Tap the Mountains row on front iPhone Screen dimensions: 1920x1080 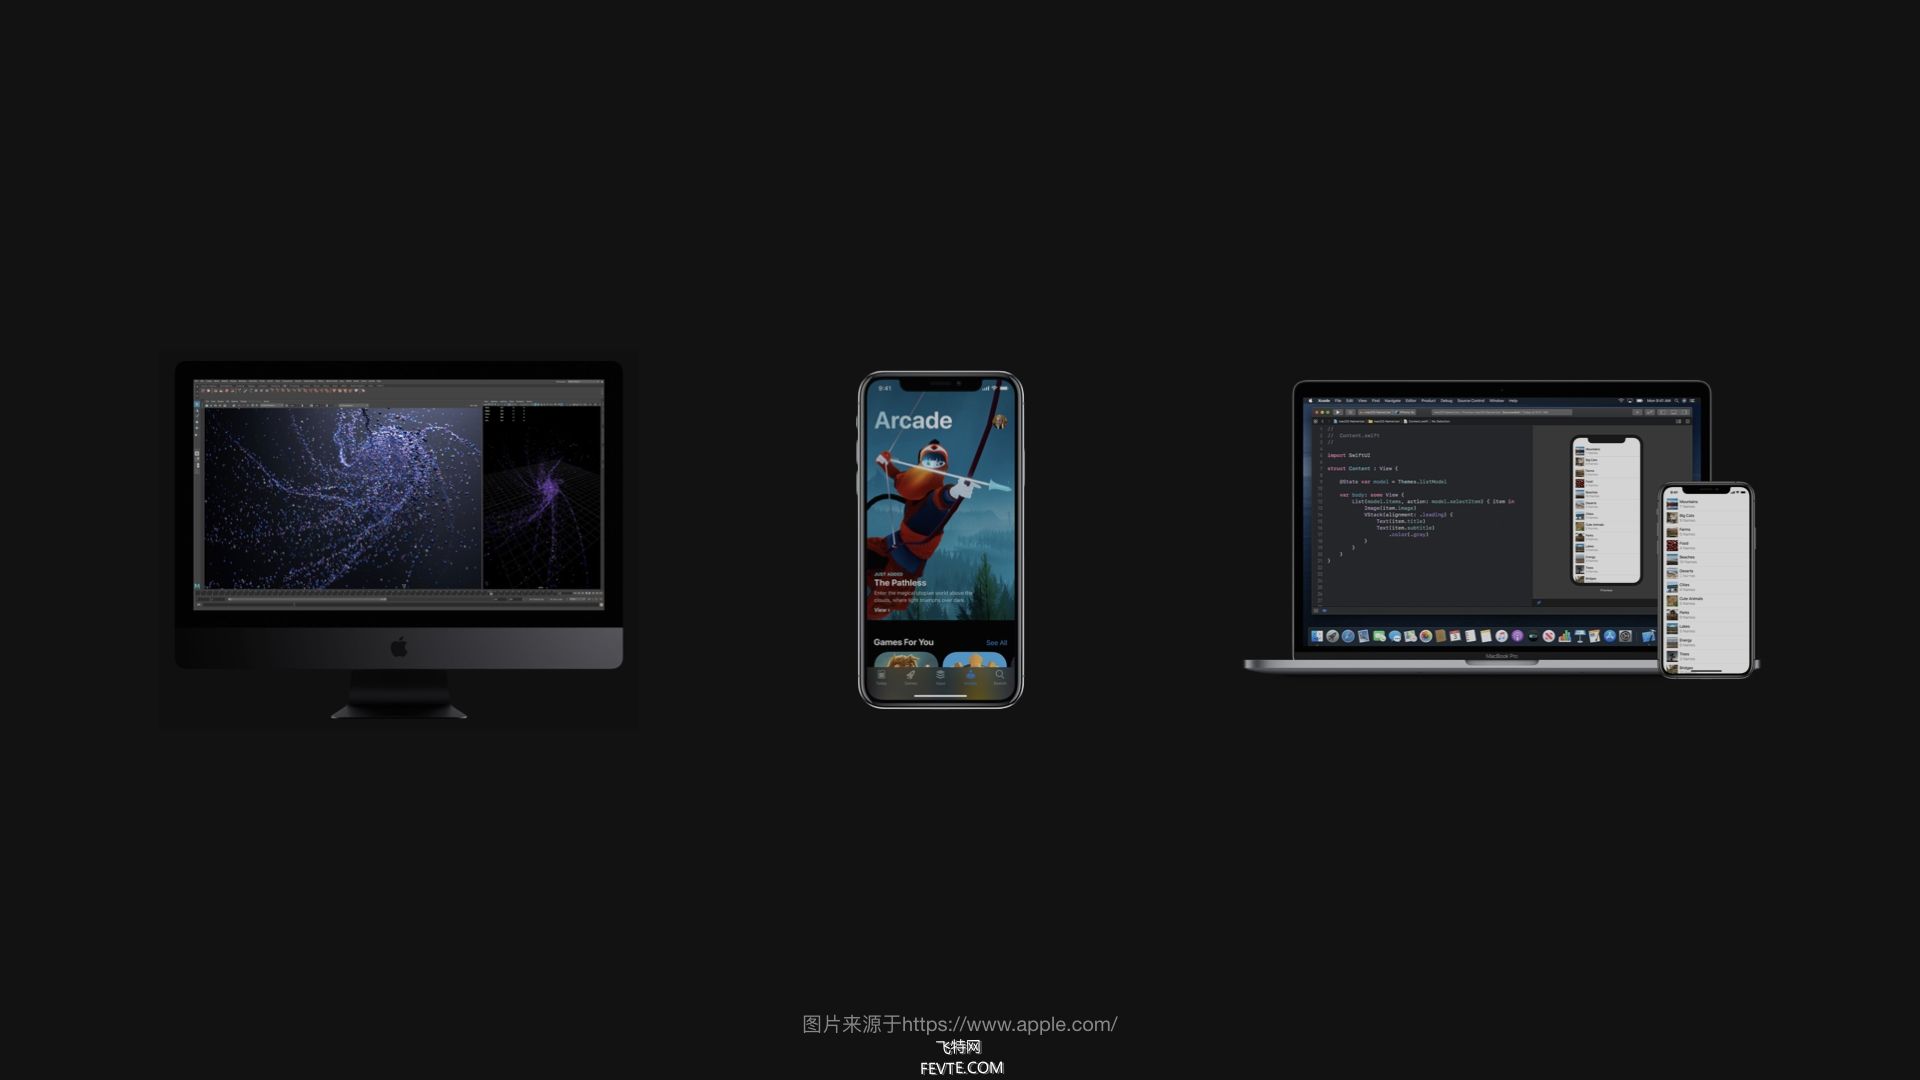coord(1706,503)
